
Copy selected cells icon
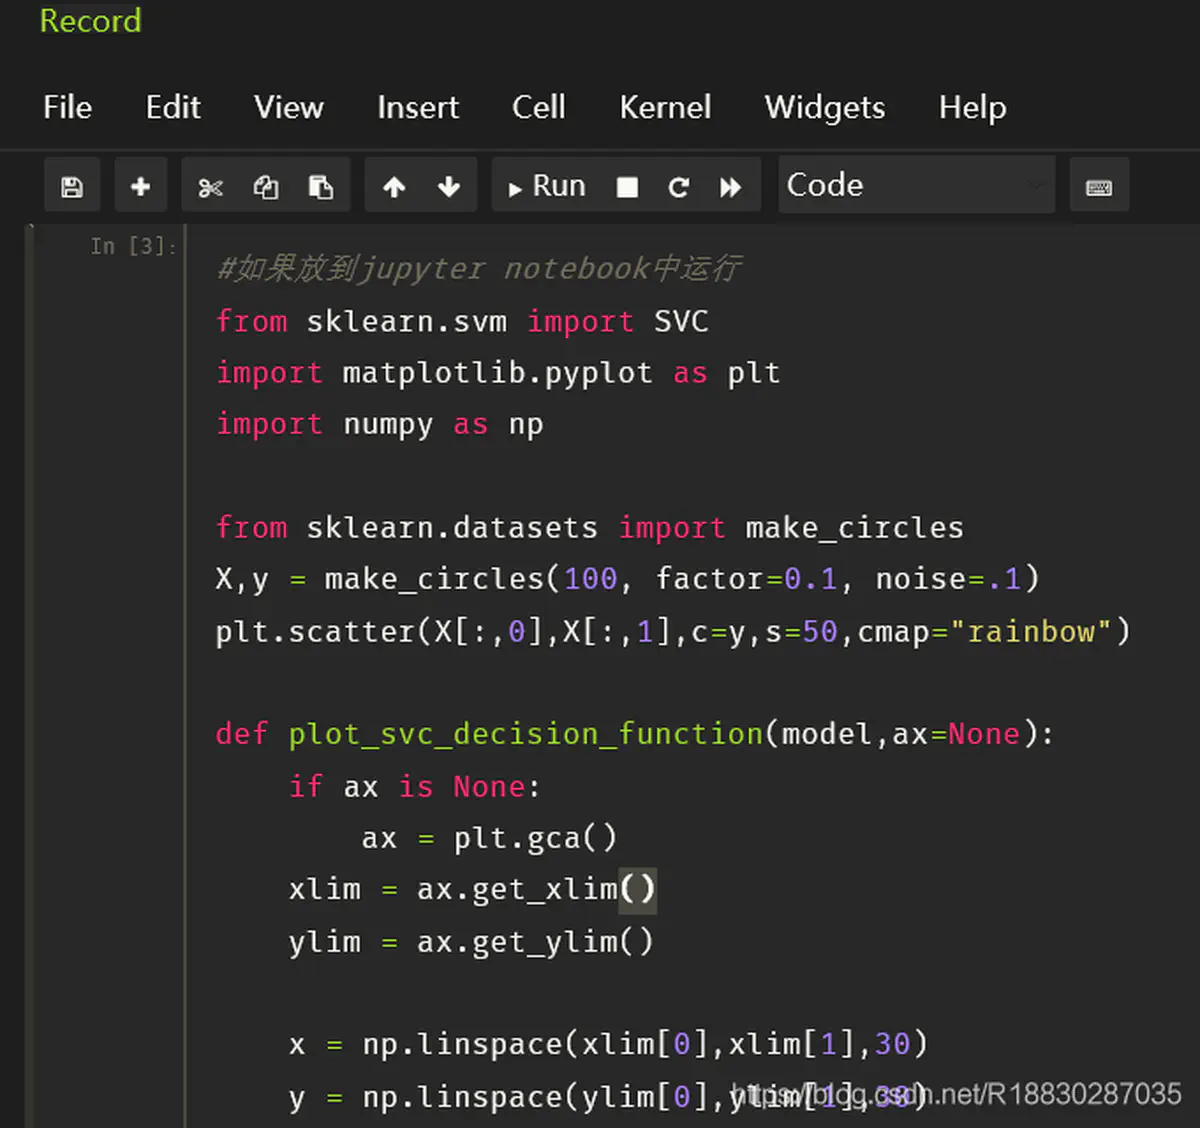pos(266,187)
